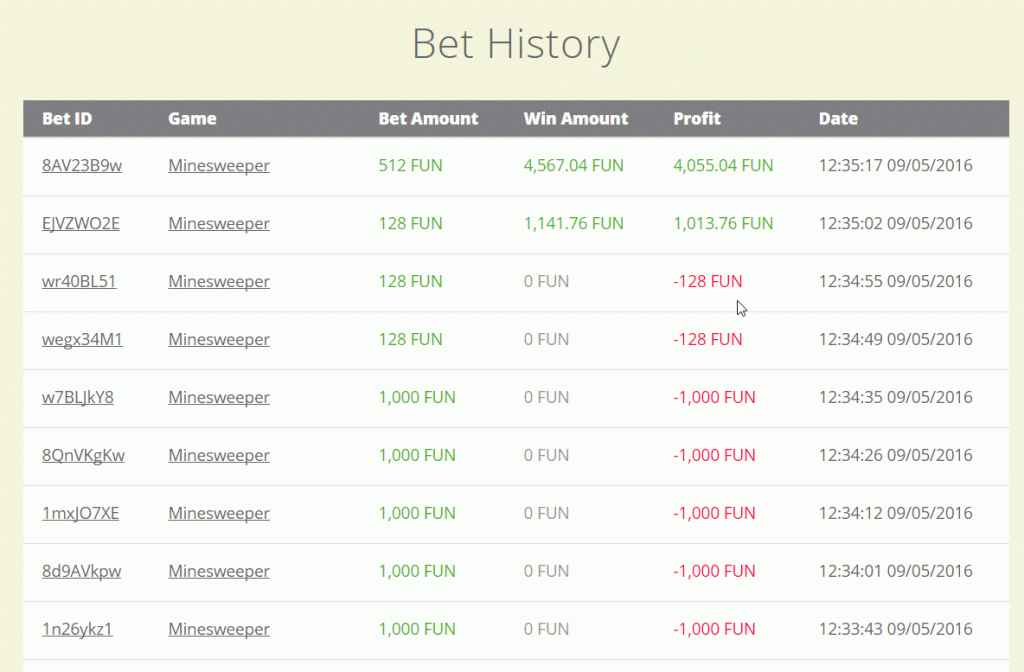This screenshot has height=672, width=1024.
Task: Click Minesweeper link in the EJVZWO2E row
Action: click(219, 223)
